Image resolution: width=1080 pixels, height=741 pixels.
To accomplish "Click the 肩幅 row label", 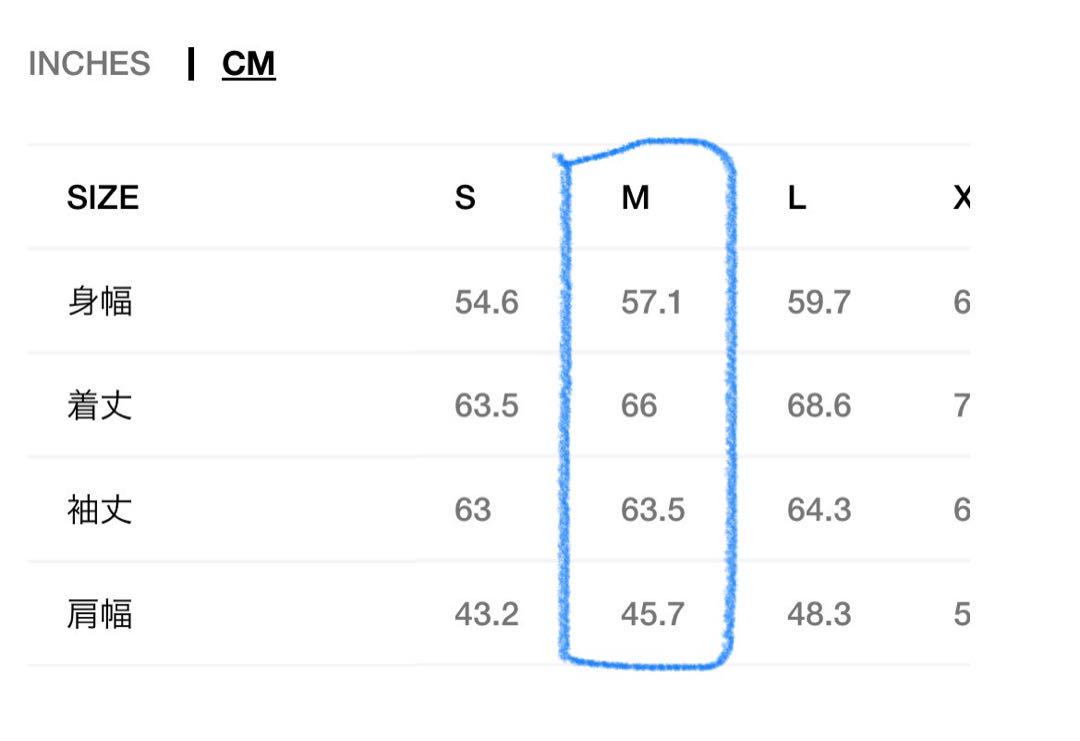I will point(100,614).
